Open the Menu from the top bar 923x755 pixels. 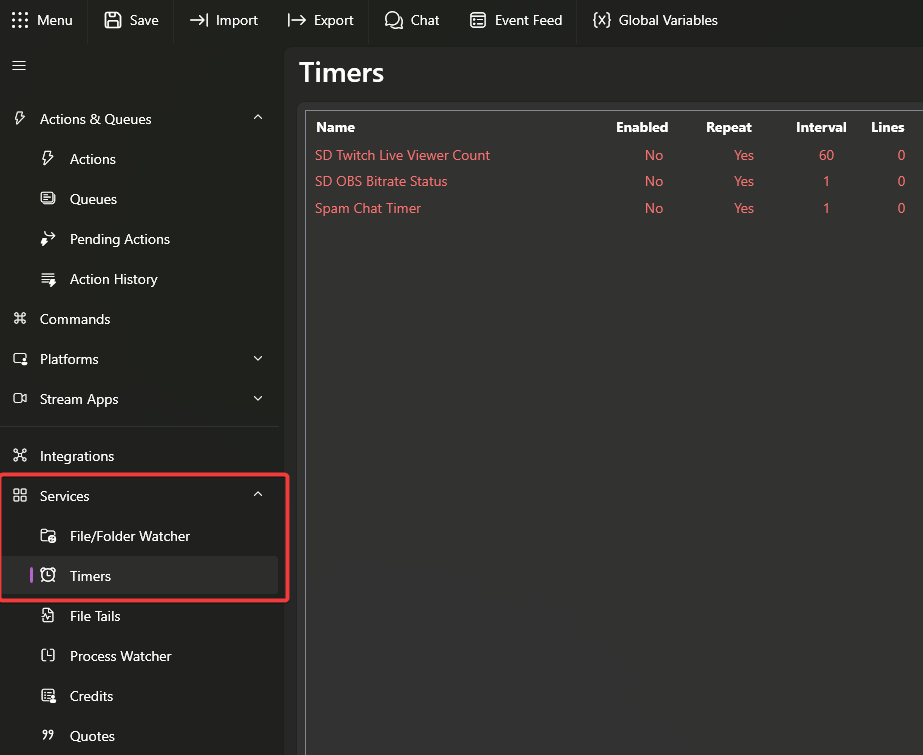(x=43, y=20)
